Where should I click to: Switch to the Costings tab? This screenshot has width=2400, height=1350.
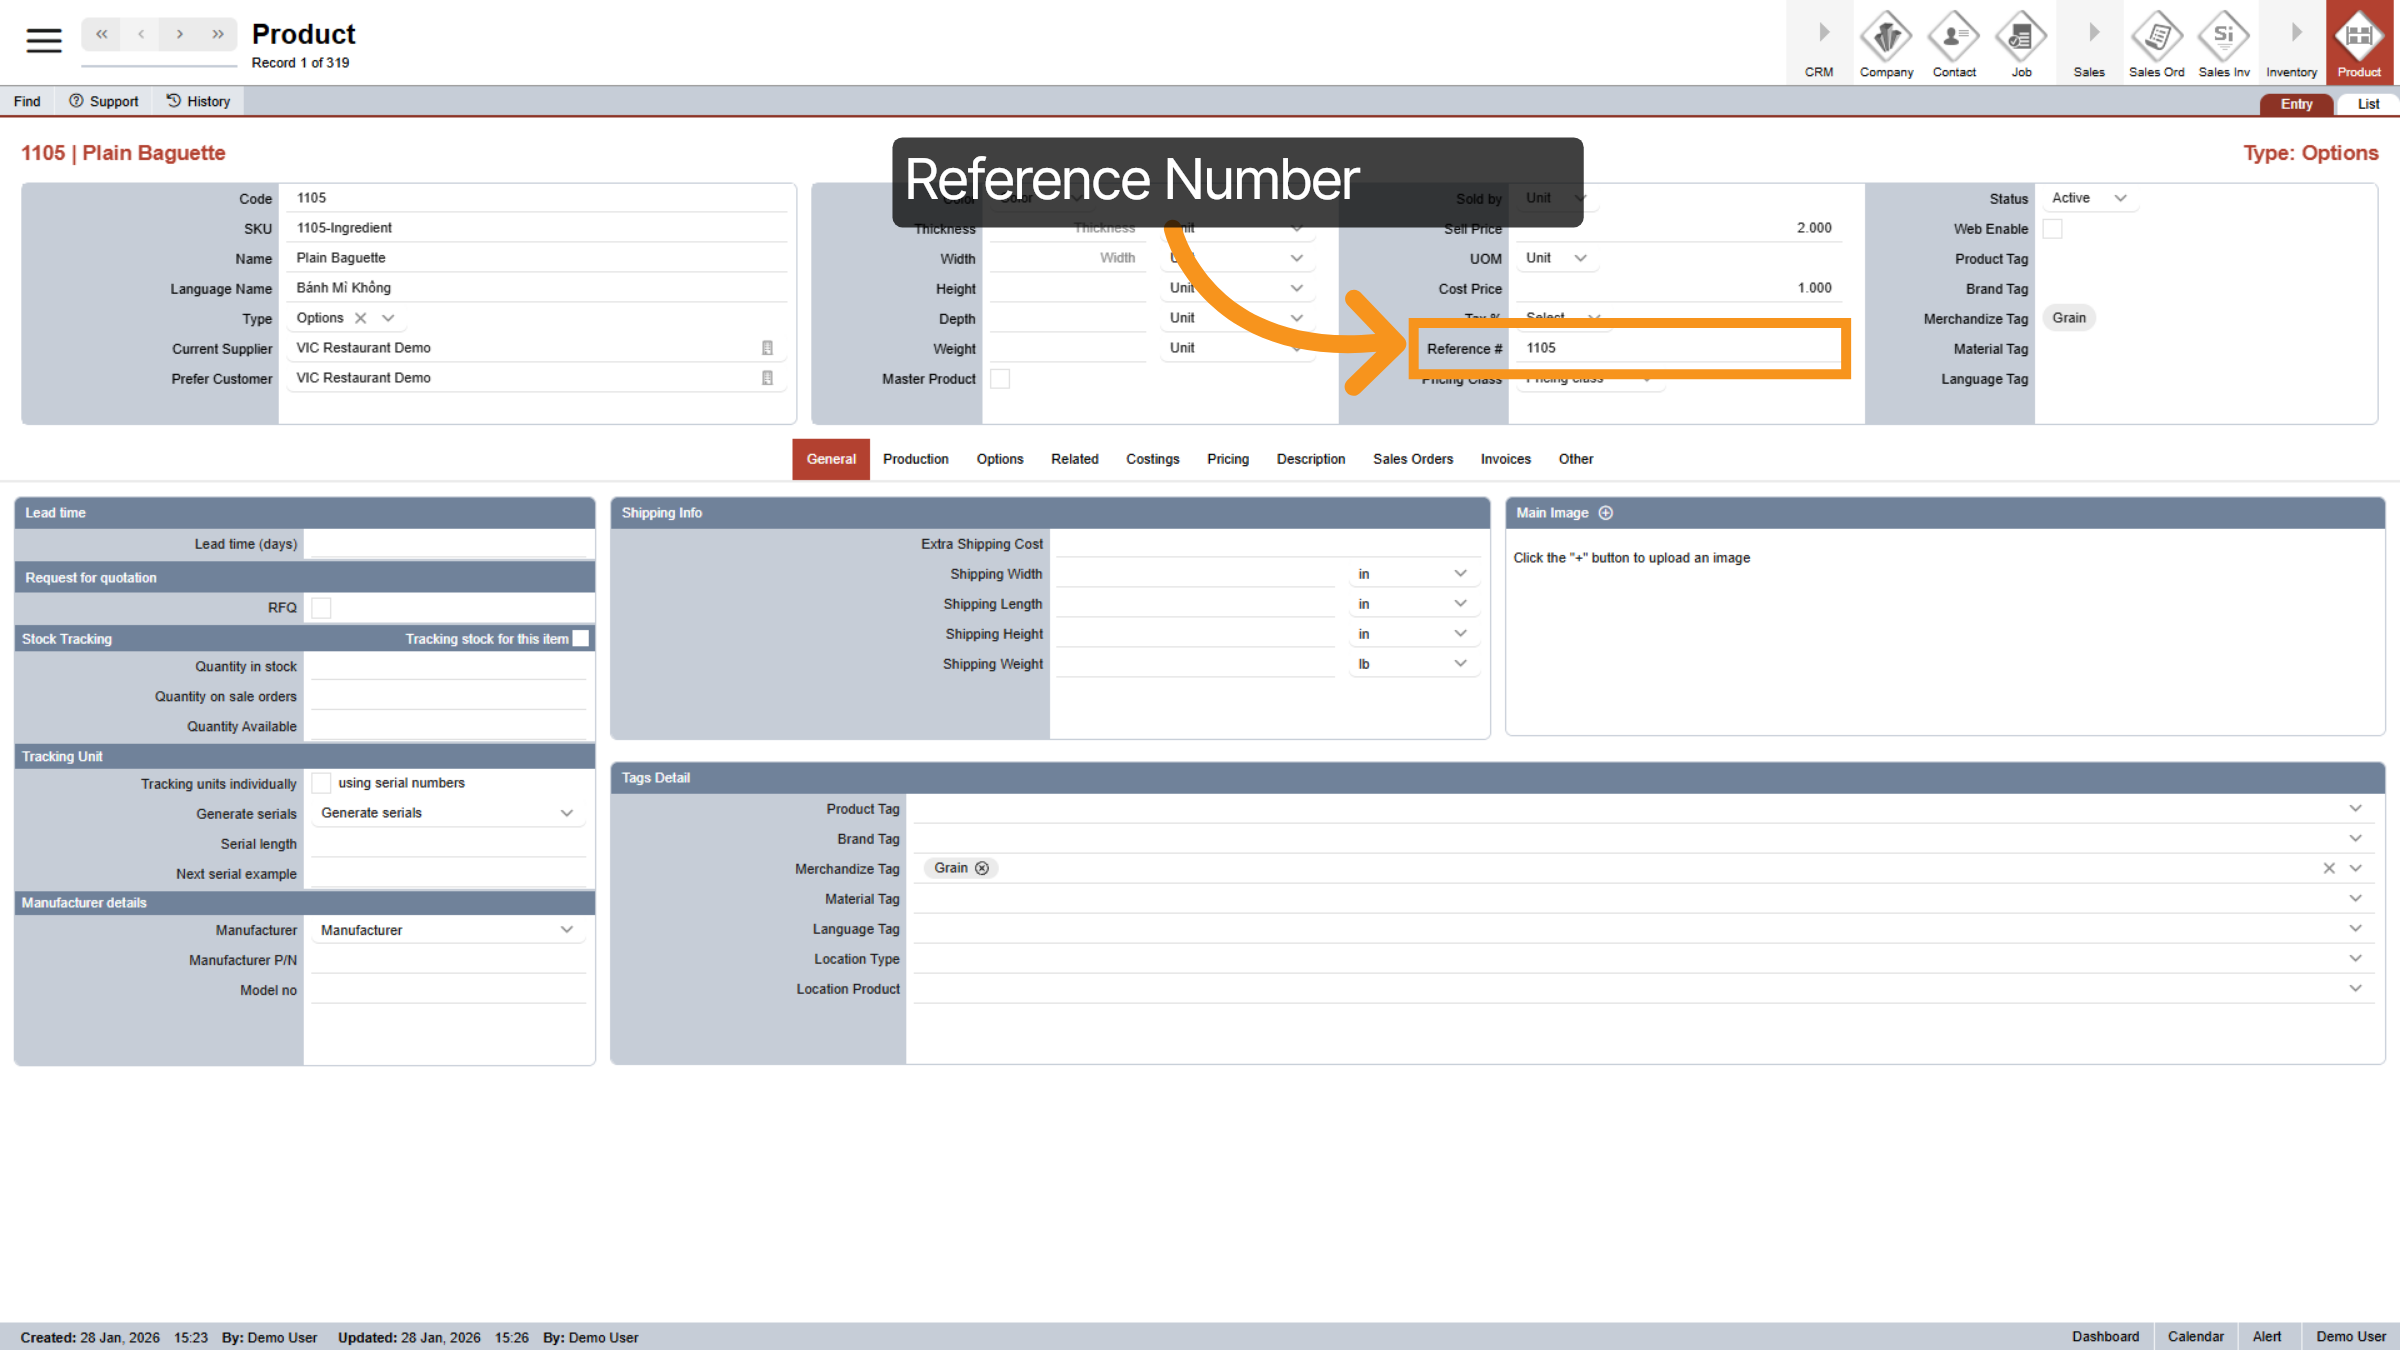click(1152, 459)
